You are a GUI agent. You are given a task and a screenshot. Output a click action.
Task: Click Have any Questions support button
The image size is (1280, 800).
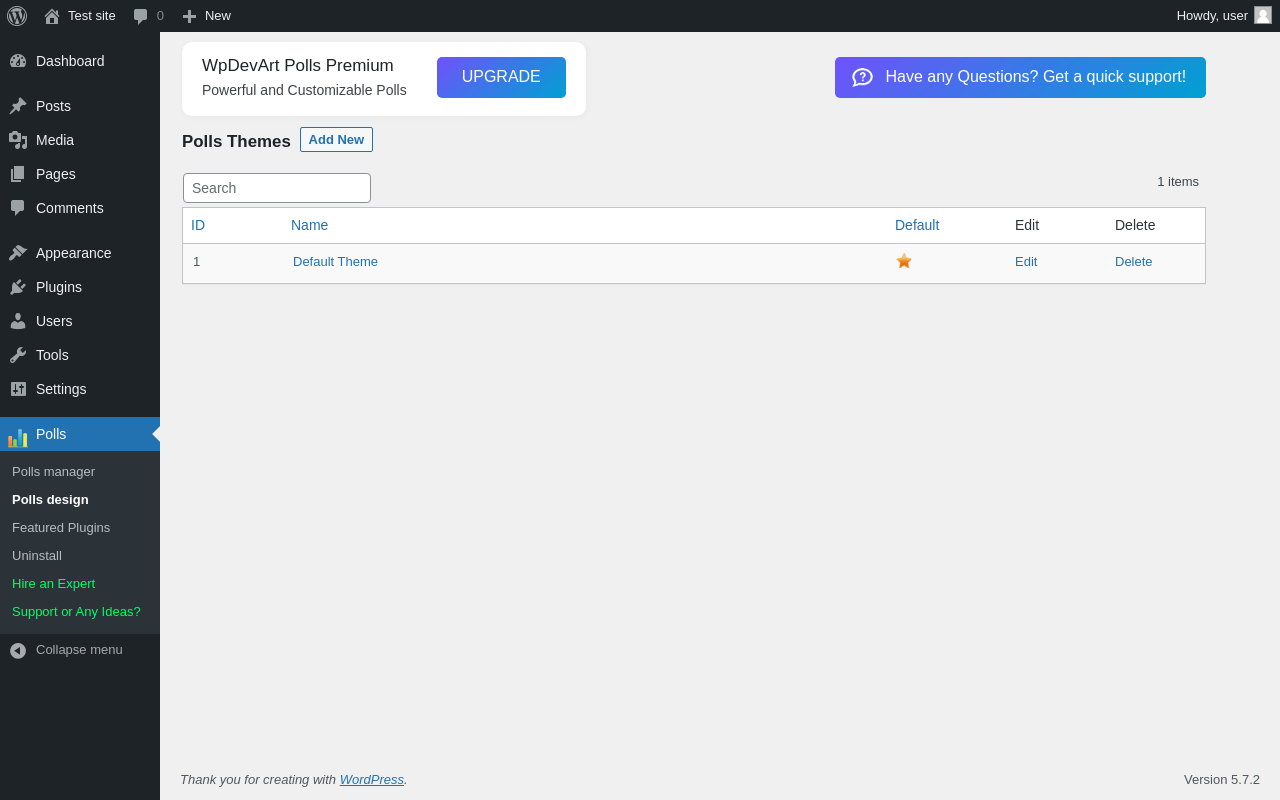click(1020, 77)
